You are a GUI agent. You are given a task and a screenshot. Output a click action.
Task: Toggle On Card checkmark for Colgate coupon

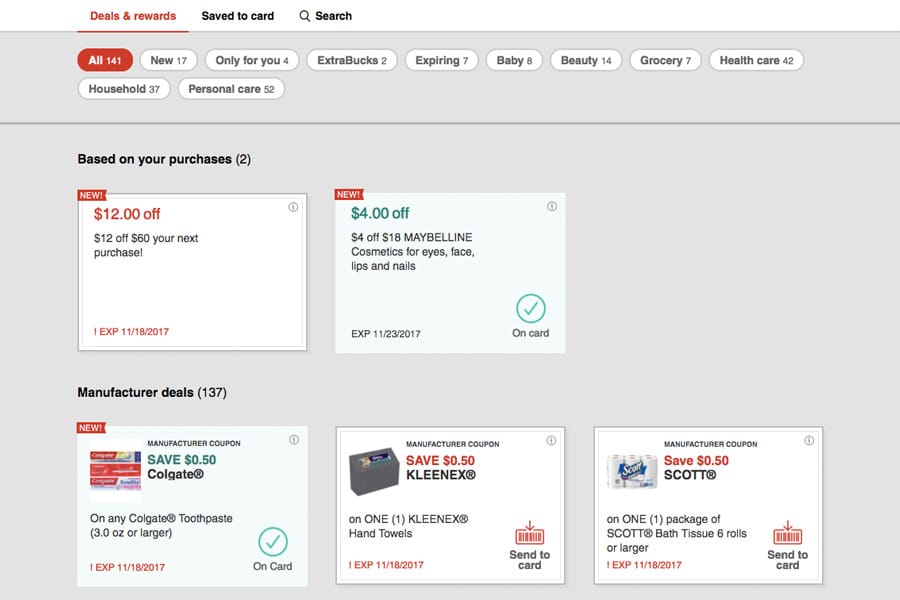click(273, 541)
